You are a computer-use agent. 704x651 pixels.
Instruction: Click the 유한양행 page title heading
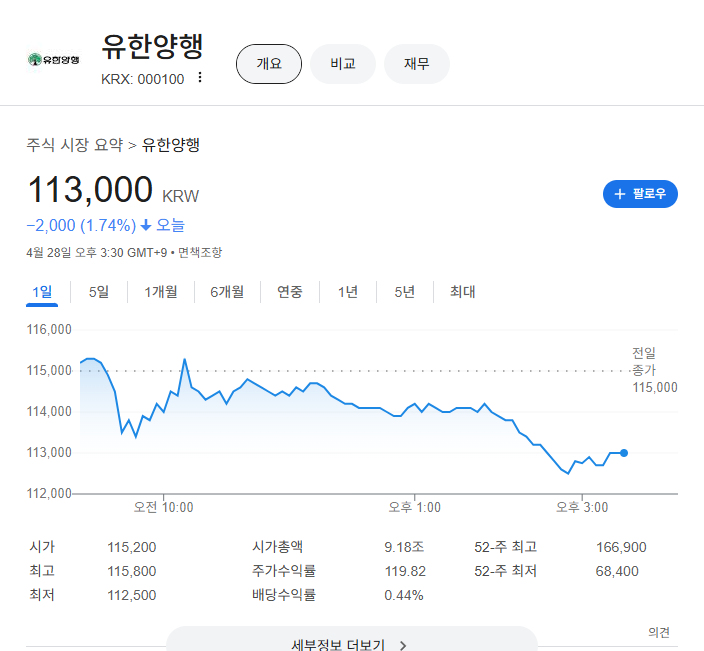pyautogui.click(x=152, y=47)
